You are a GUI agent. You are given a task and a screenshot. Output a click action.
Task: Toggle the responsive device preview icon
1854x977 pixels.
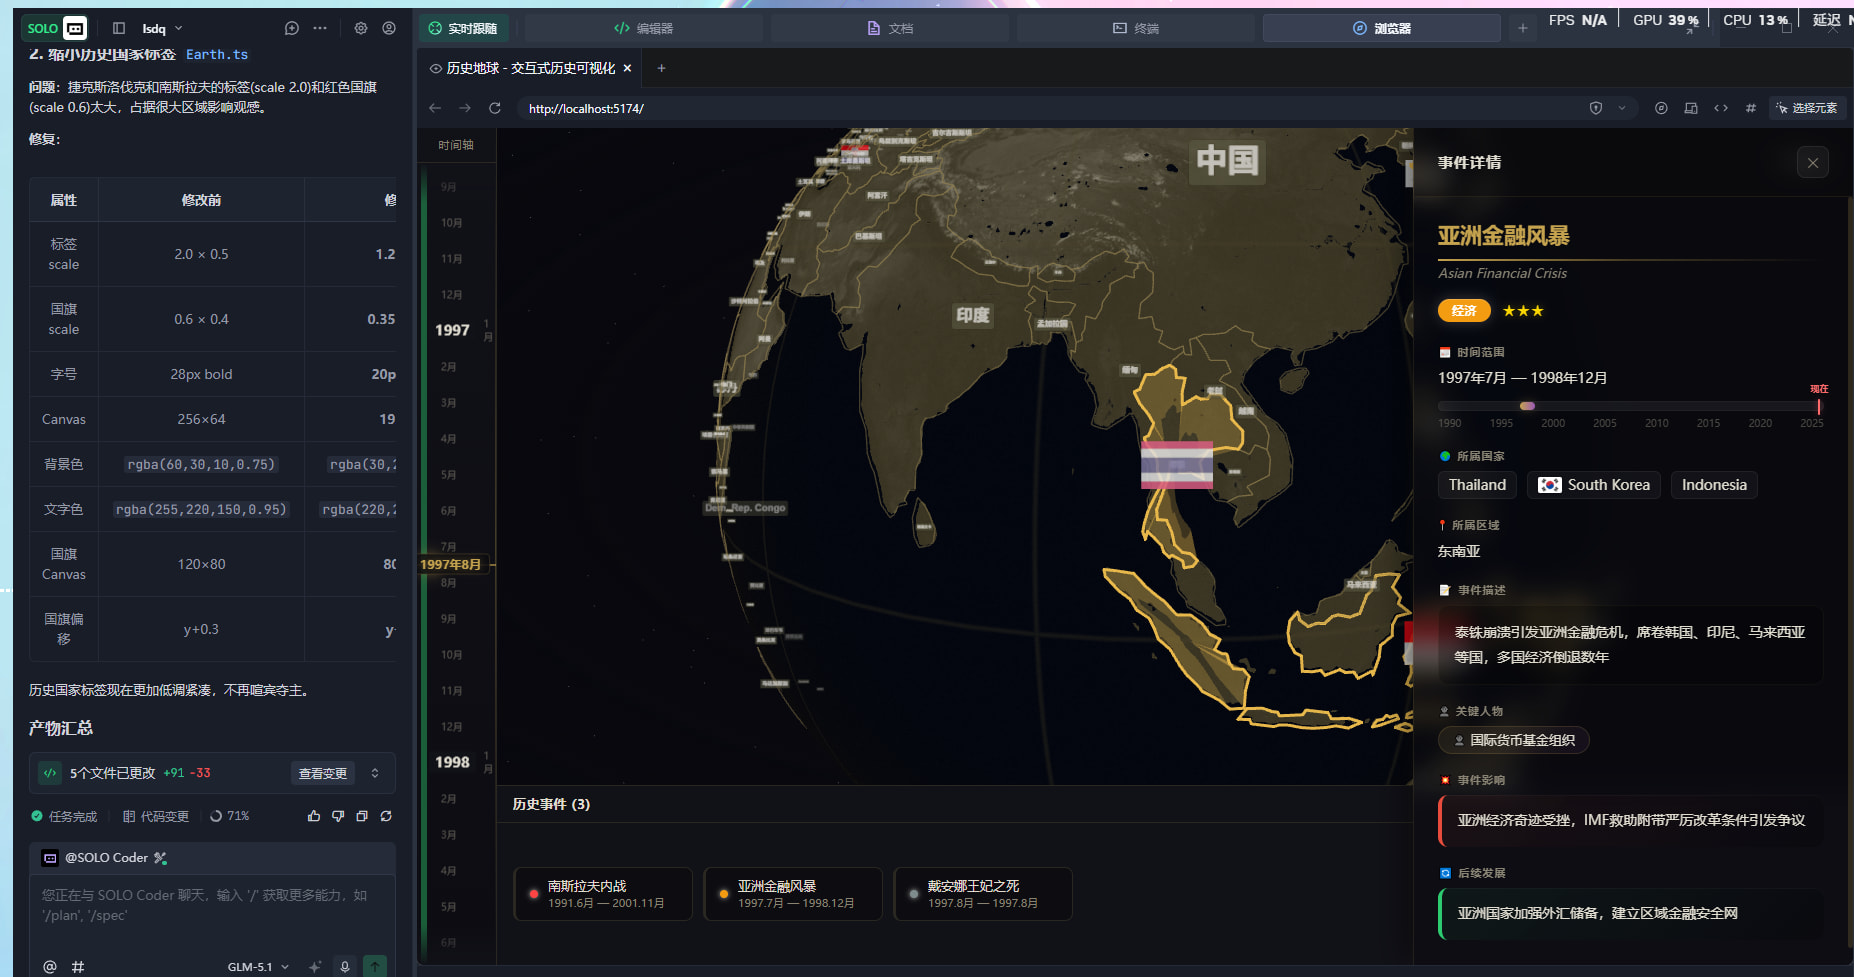[1691, 108]
